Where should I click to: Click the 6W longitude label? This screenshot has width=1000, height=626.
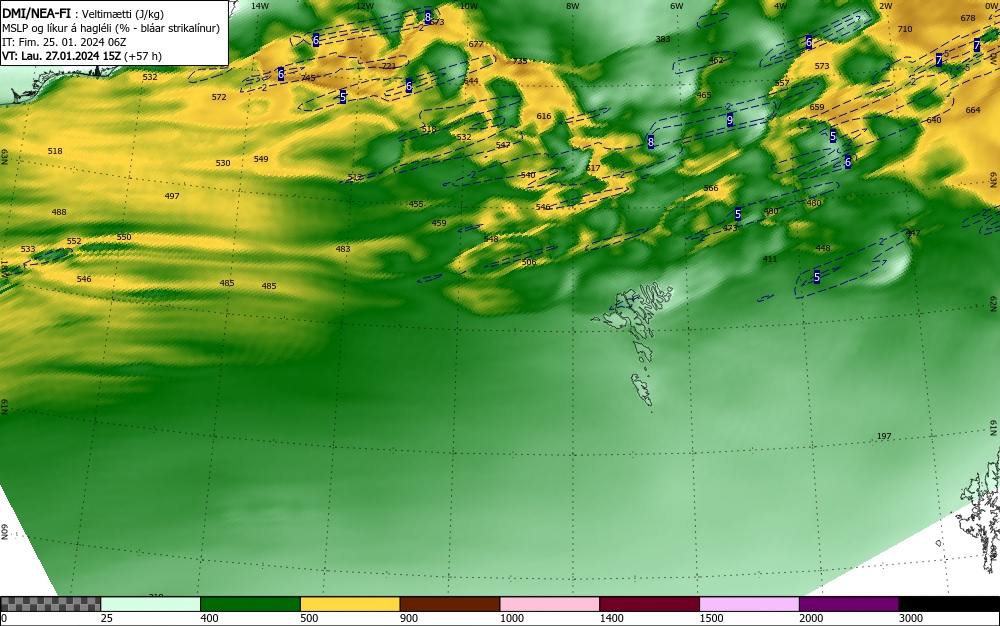click(x=677, y=6)
